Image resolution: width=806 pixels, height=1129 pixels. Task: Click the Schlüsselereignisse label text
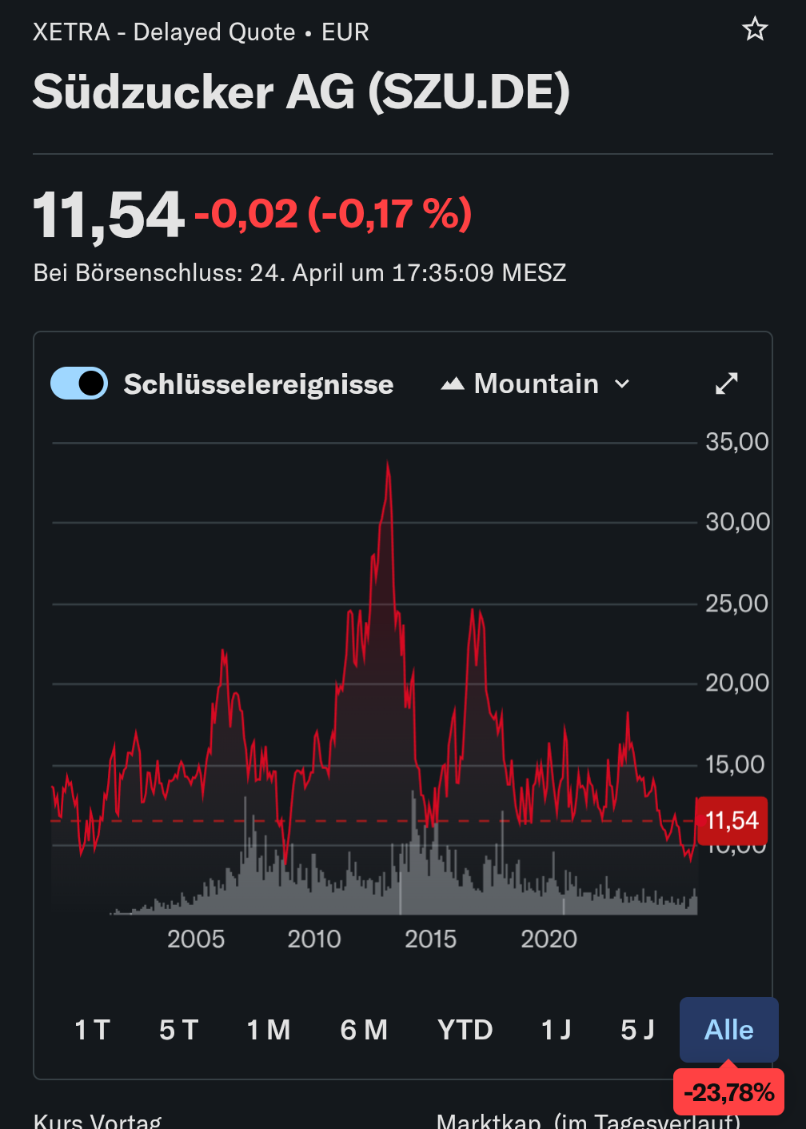click(259, 384)
